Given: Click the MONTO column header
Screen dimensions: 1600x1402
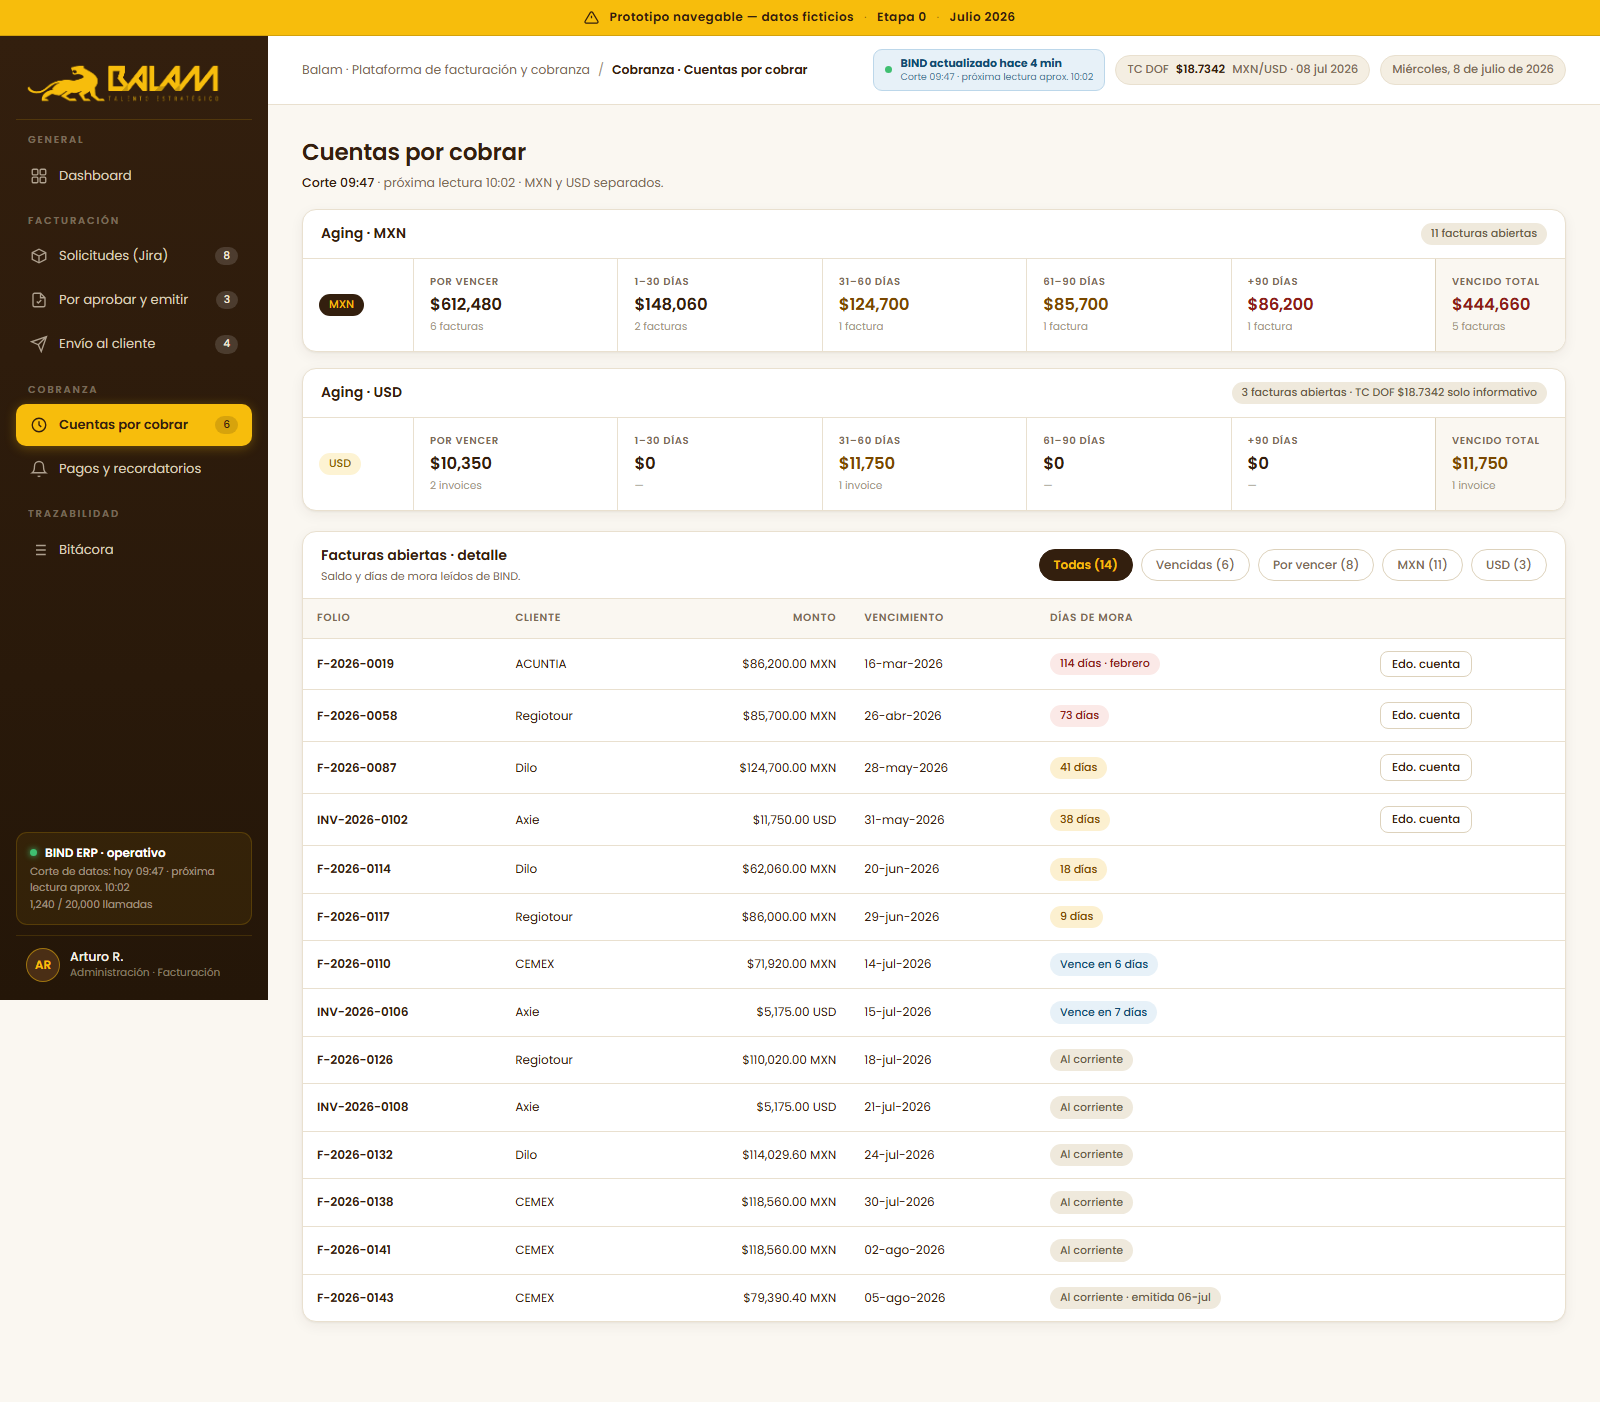Looking at the screenshot, I should click(x=814, y=618).
